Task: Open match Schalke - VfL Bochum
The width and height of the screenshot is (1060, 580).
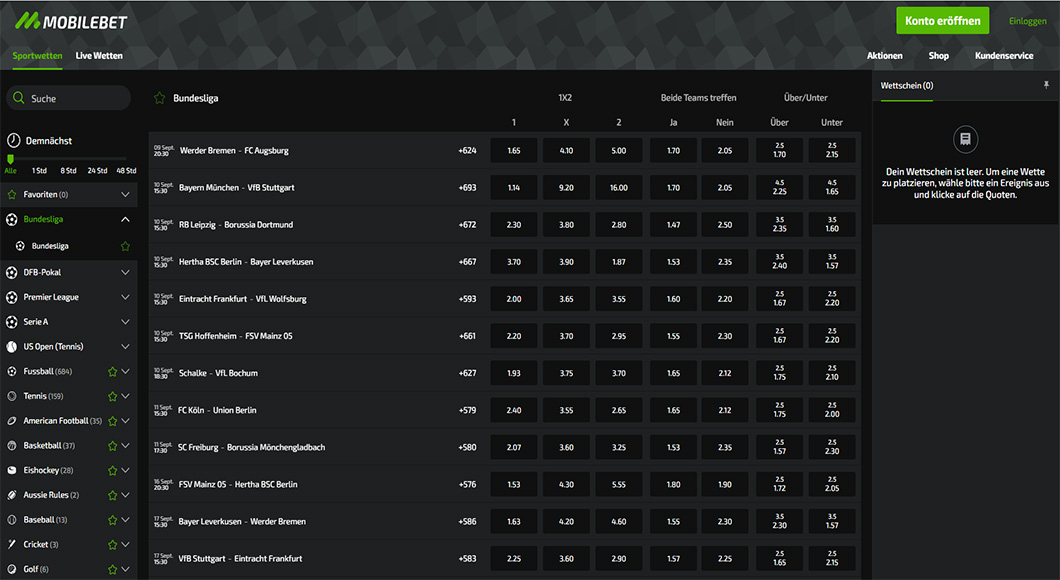Action: [x=218, y=373]
